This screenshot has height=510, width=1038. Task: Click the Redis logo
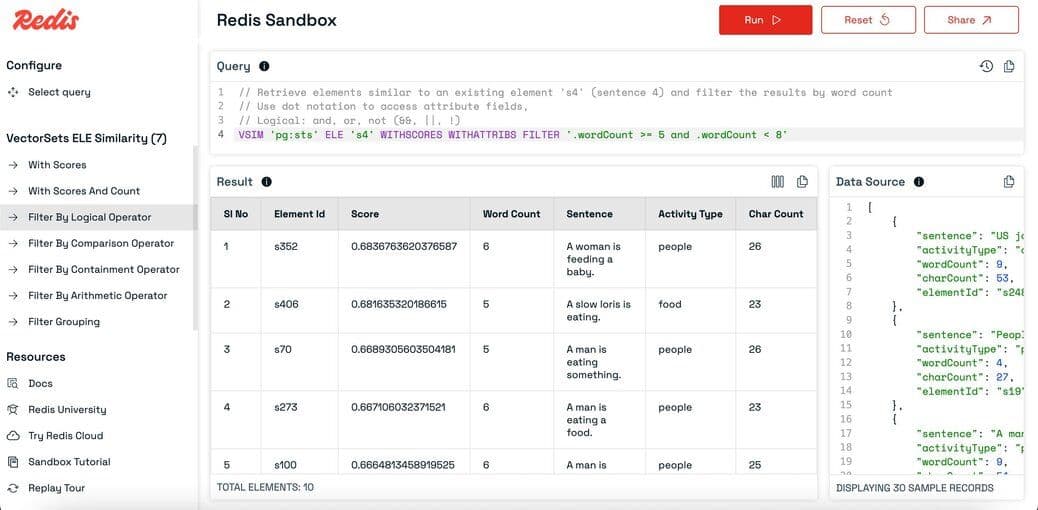[46, 20]
